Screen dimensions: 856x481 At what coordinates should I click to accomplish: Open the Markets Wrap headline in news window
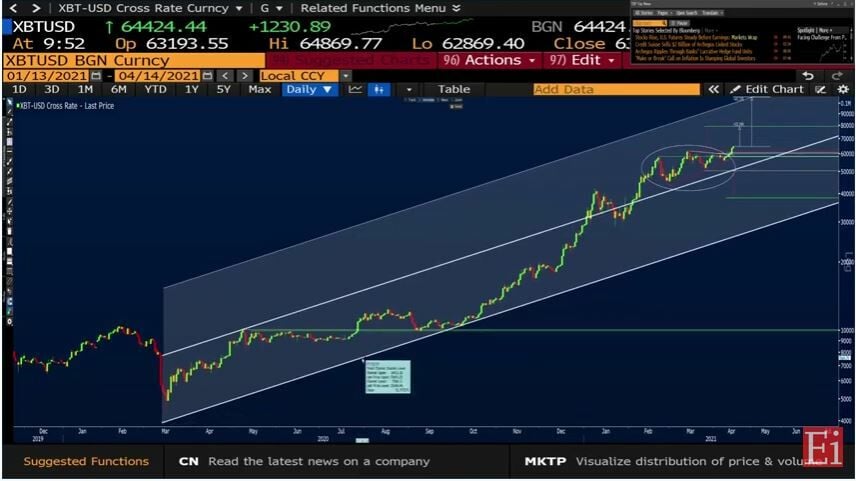click(696, 38)
